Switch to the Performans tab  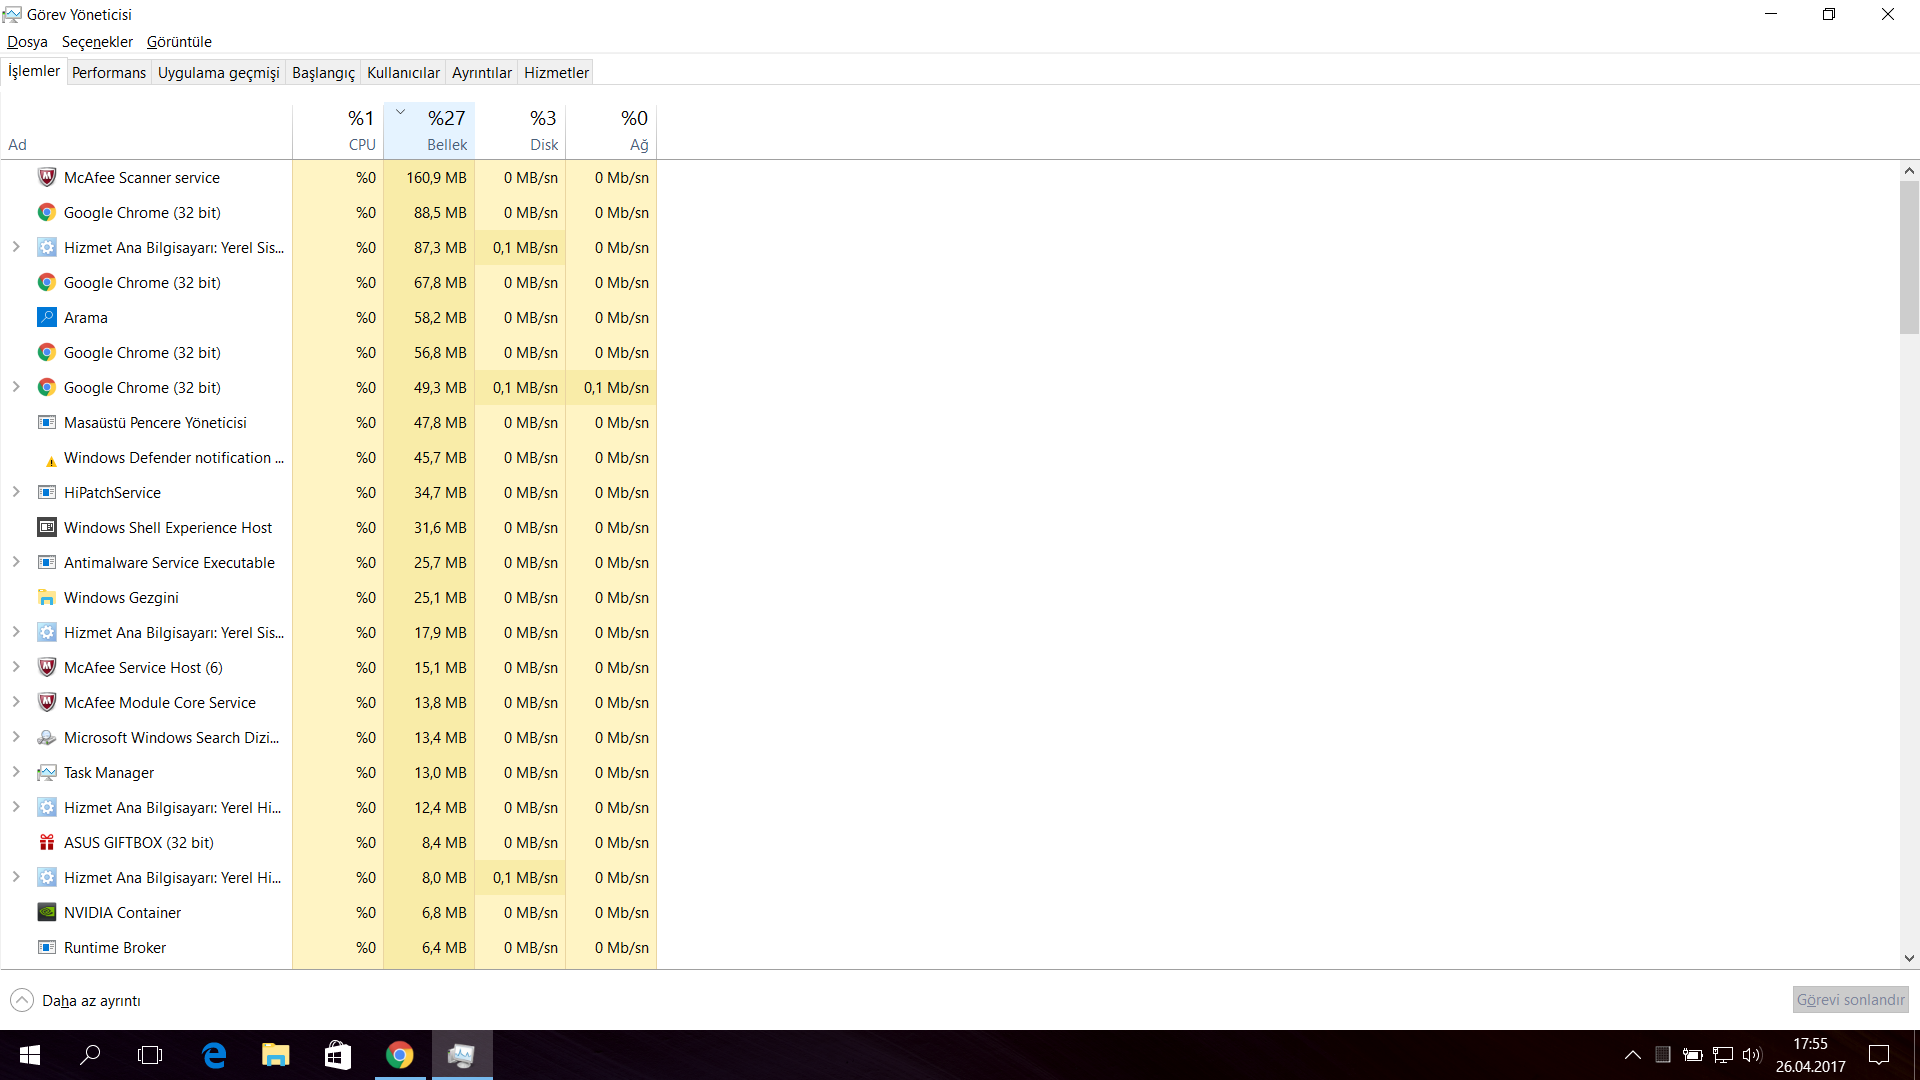pyautogui.click(x=108, y=73)
